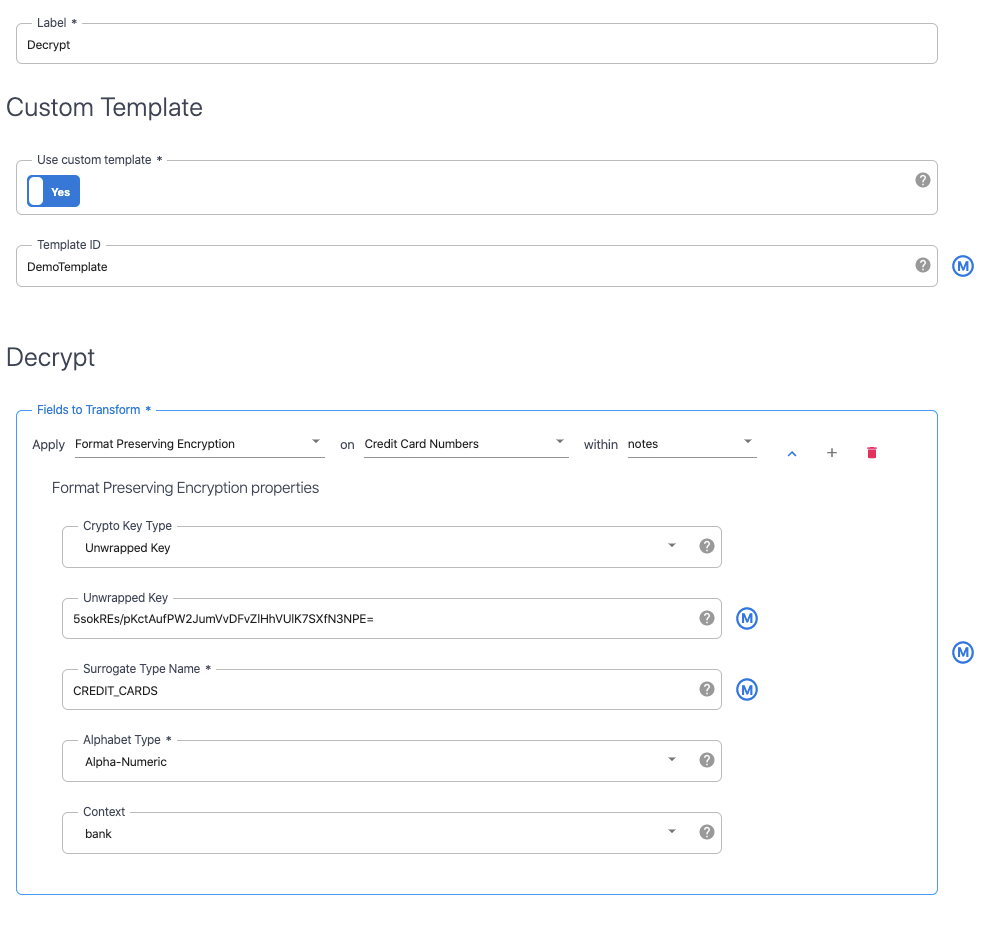Viewport: 996px width, 940px height.
Task: Click macro icon next to Unwrapped Key
Action: (x=746, y=619)
